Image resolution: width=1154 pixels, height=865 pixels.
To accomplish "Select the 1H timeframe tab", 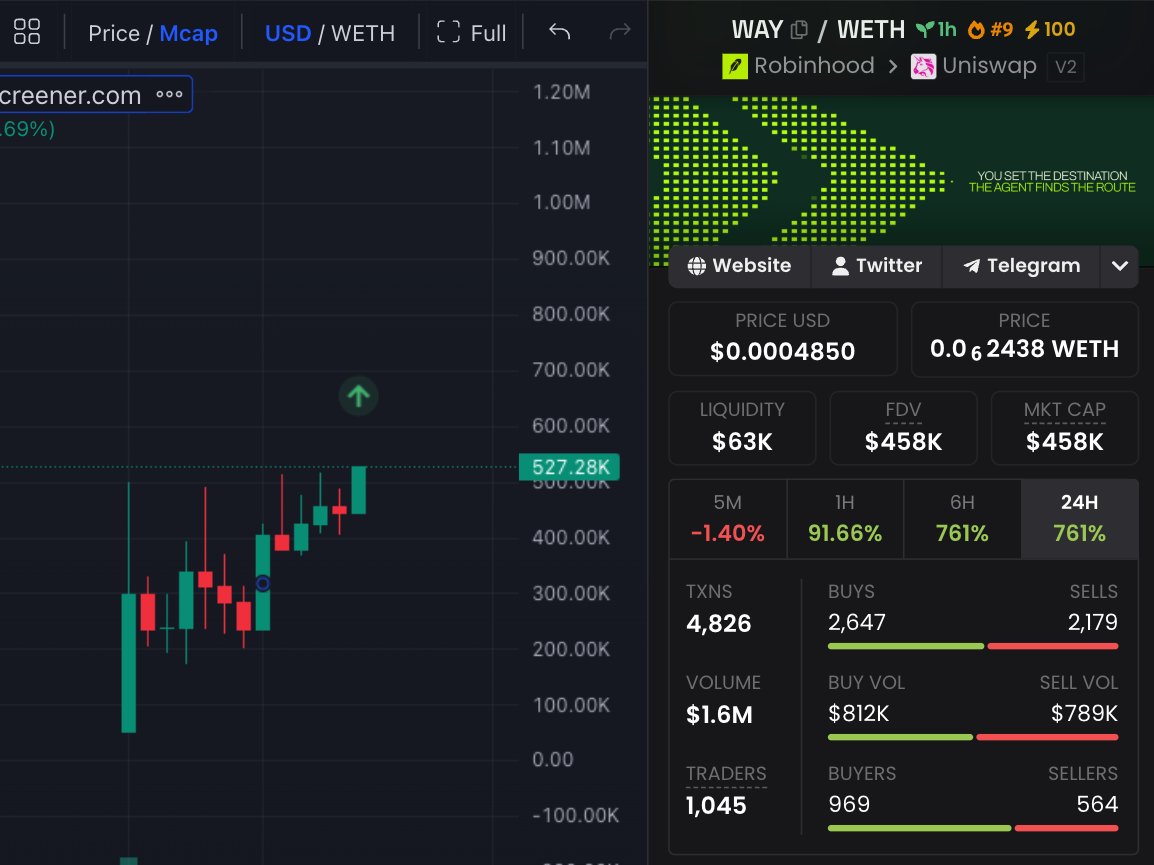I will tap(845, 518).
